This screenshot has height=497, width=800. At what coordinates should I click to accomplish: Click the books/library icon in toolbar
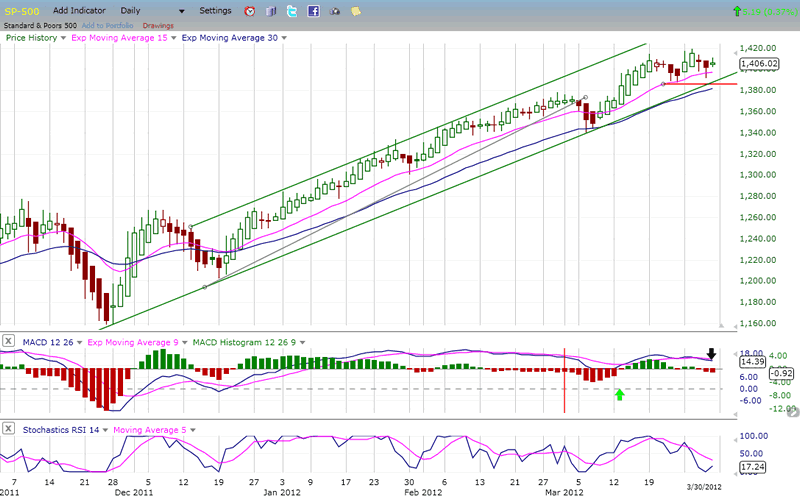click(271, 11)
